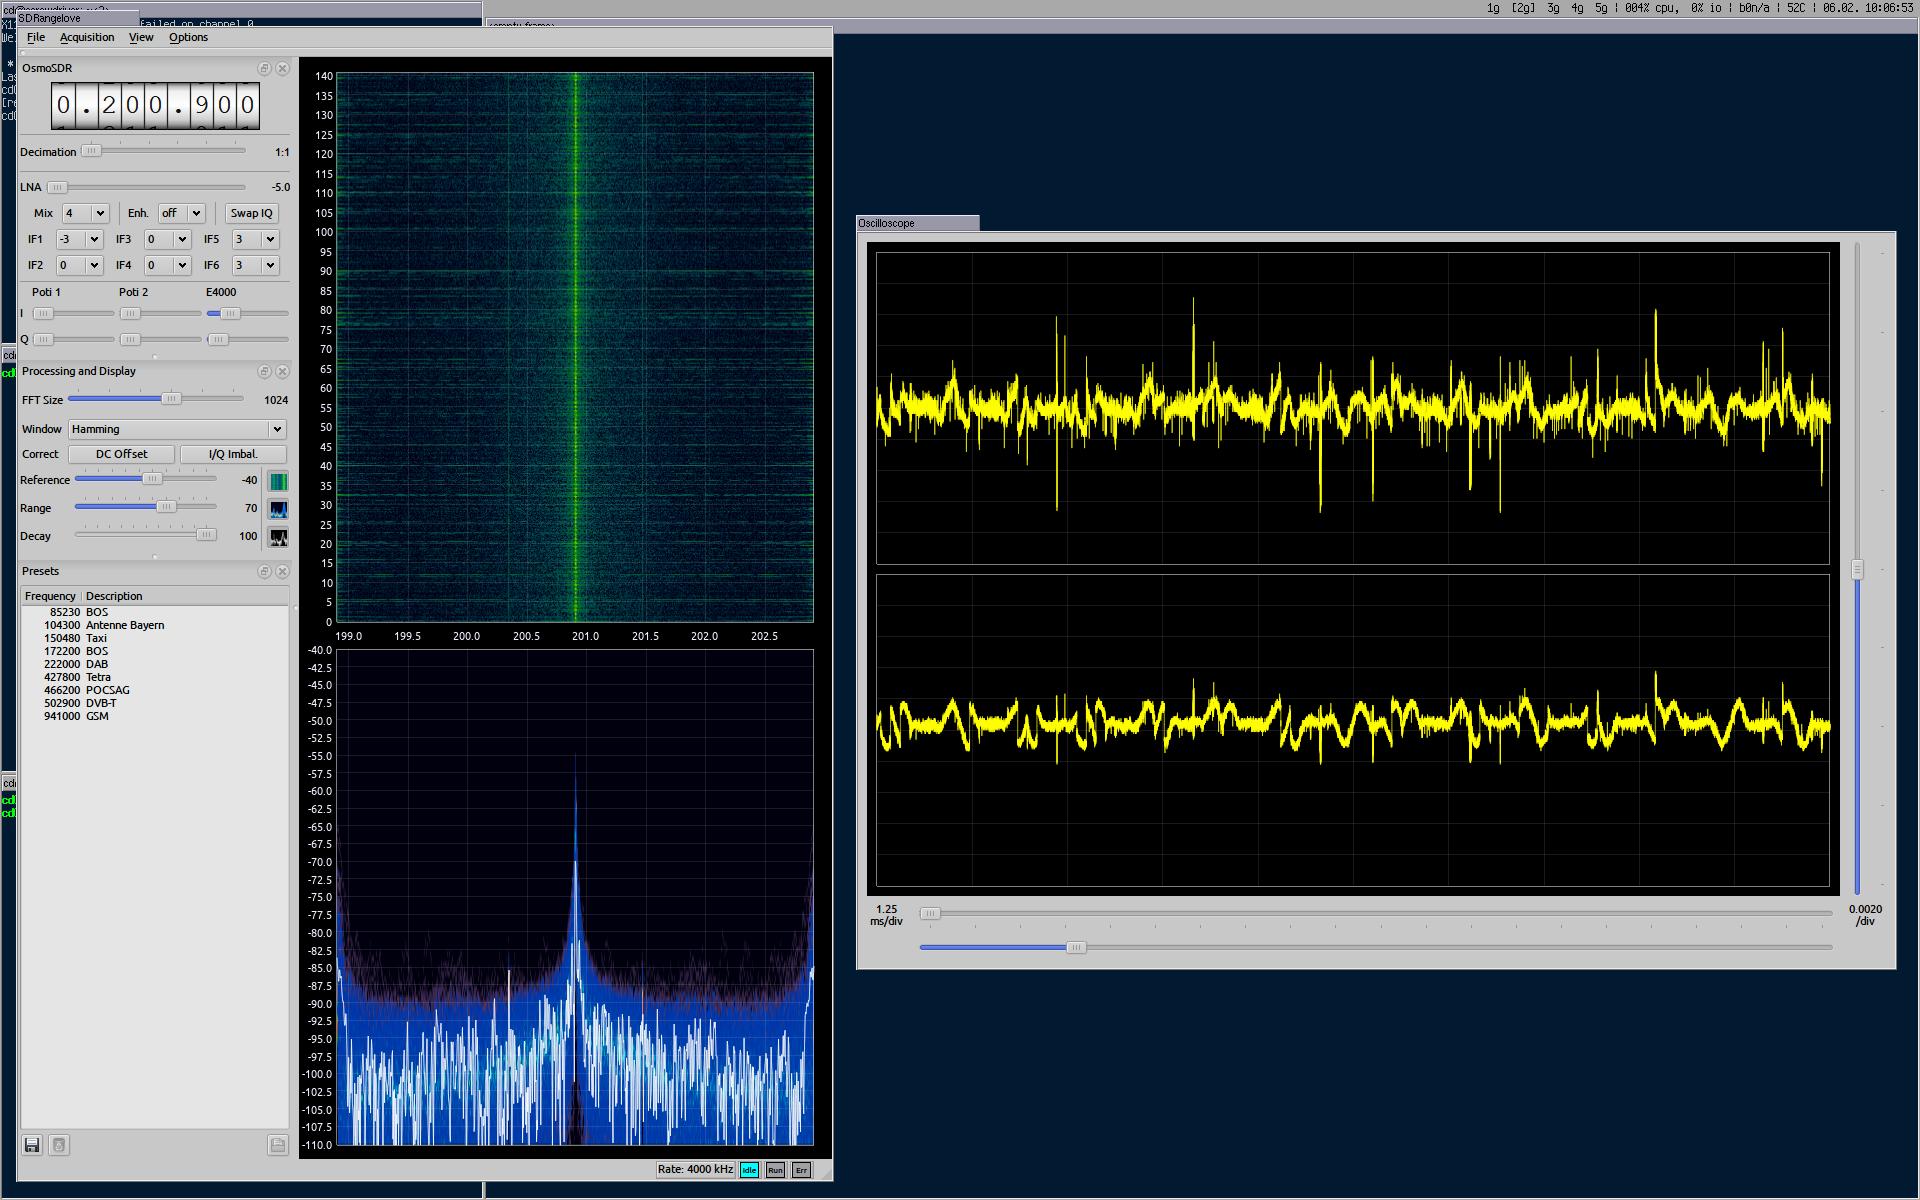
Task: Select the 466200 POCSAG preset
Action: tap(154, 690)
